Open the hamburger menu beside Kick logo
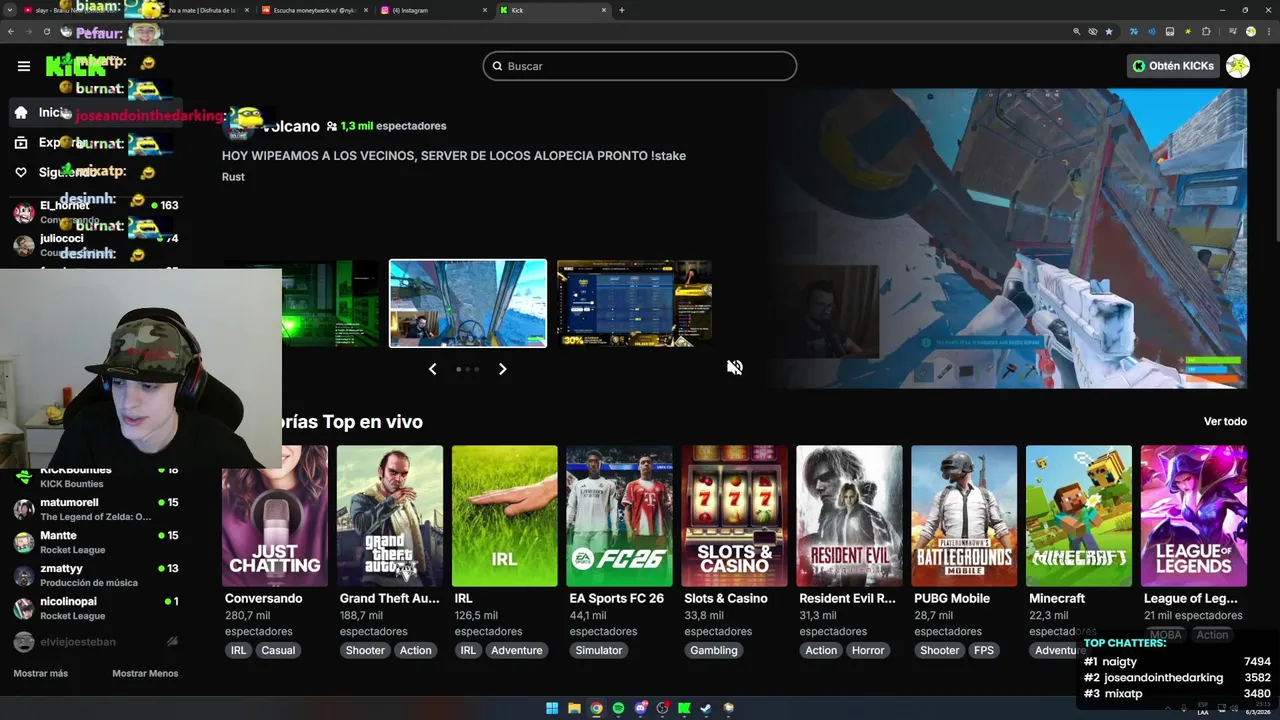1280x720 pixels. (x=24, y=66)
